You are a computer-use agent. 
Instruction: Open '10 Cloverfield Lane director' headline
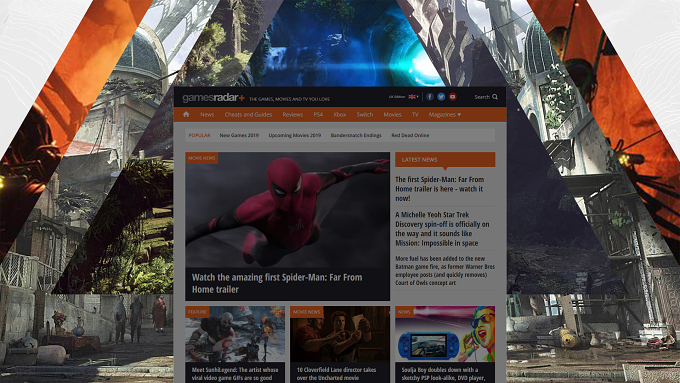point(337,373)
